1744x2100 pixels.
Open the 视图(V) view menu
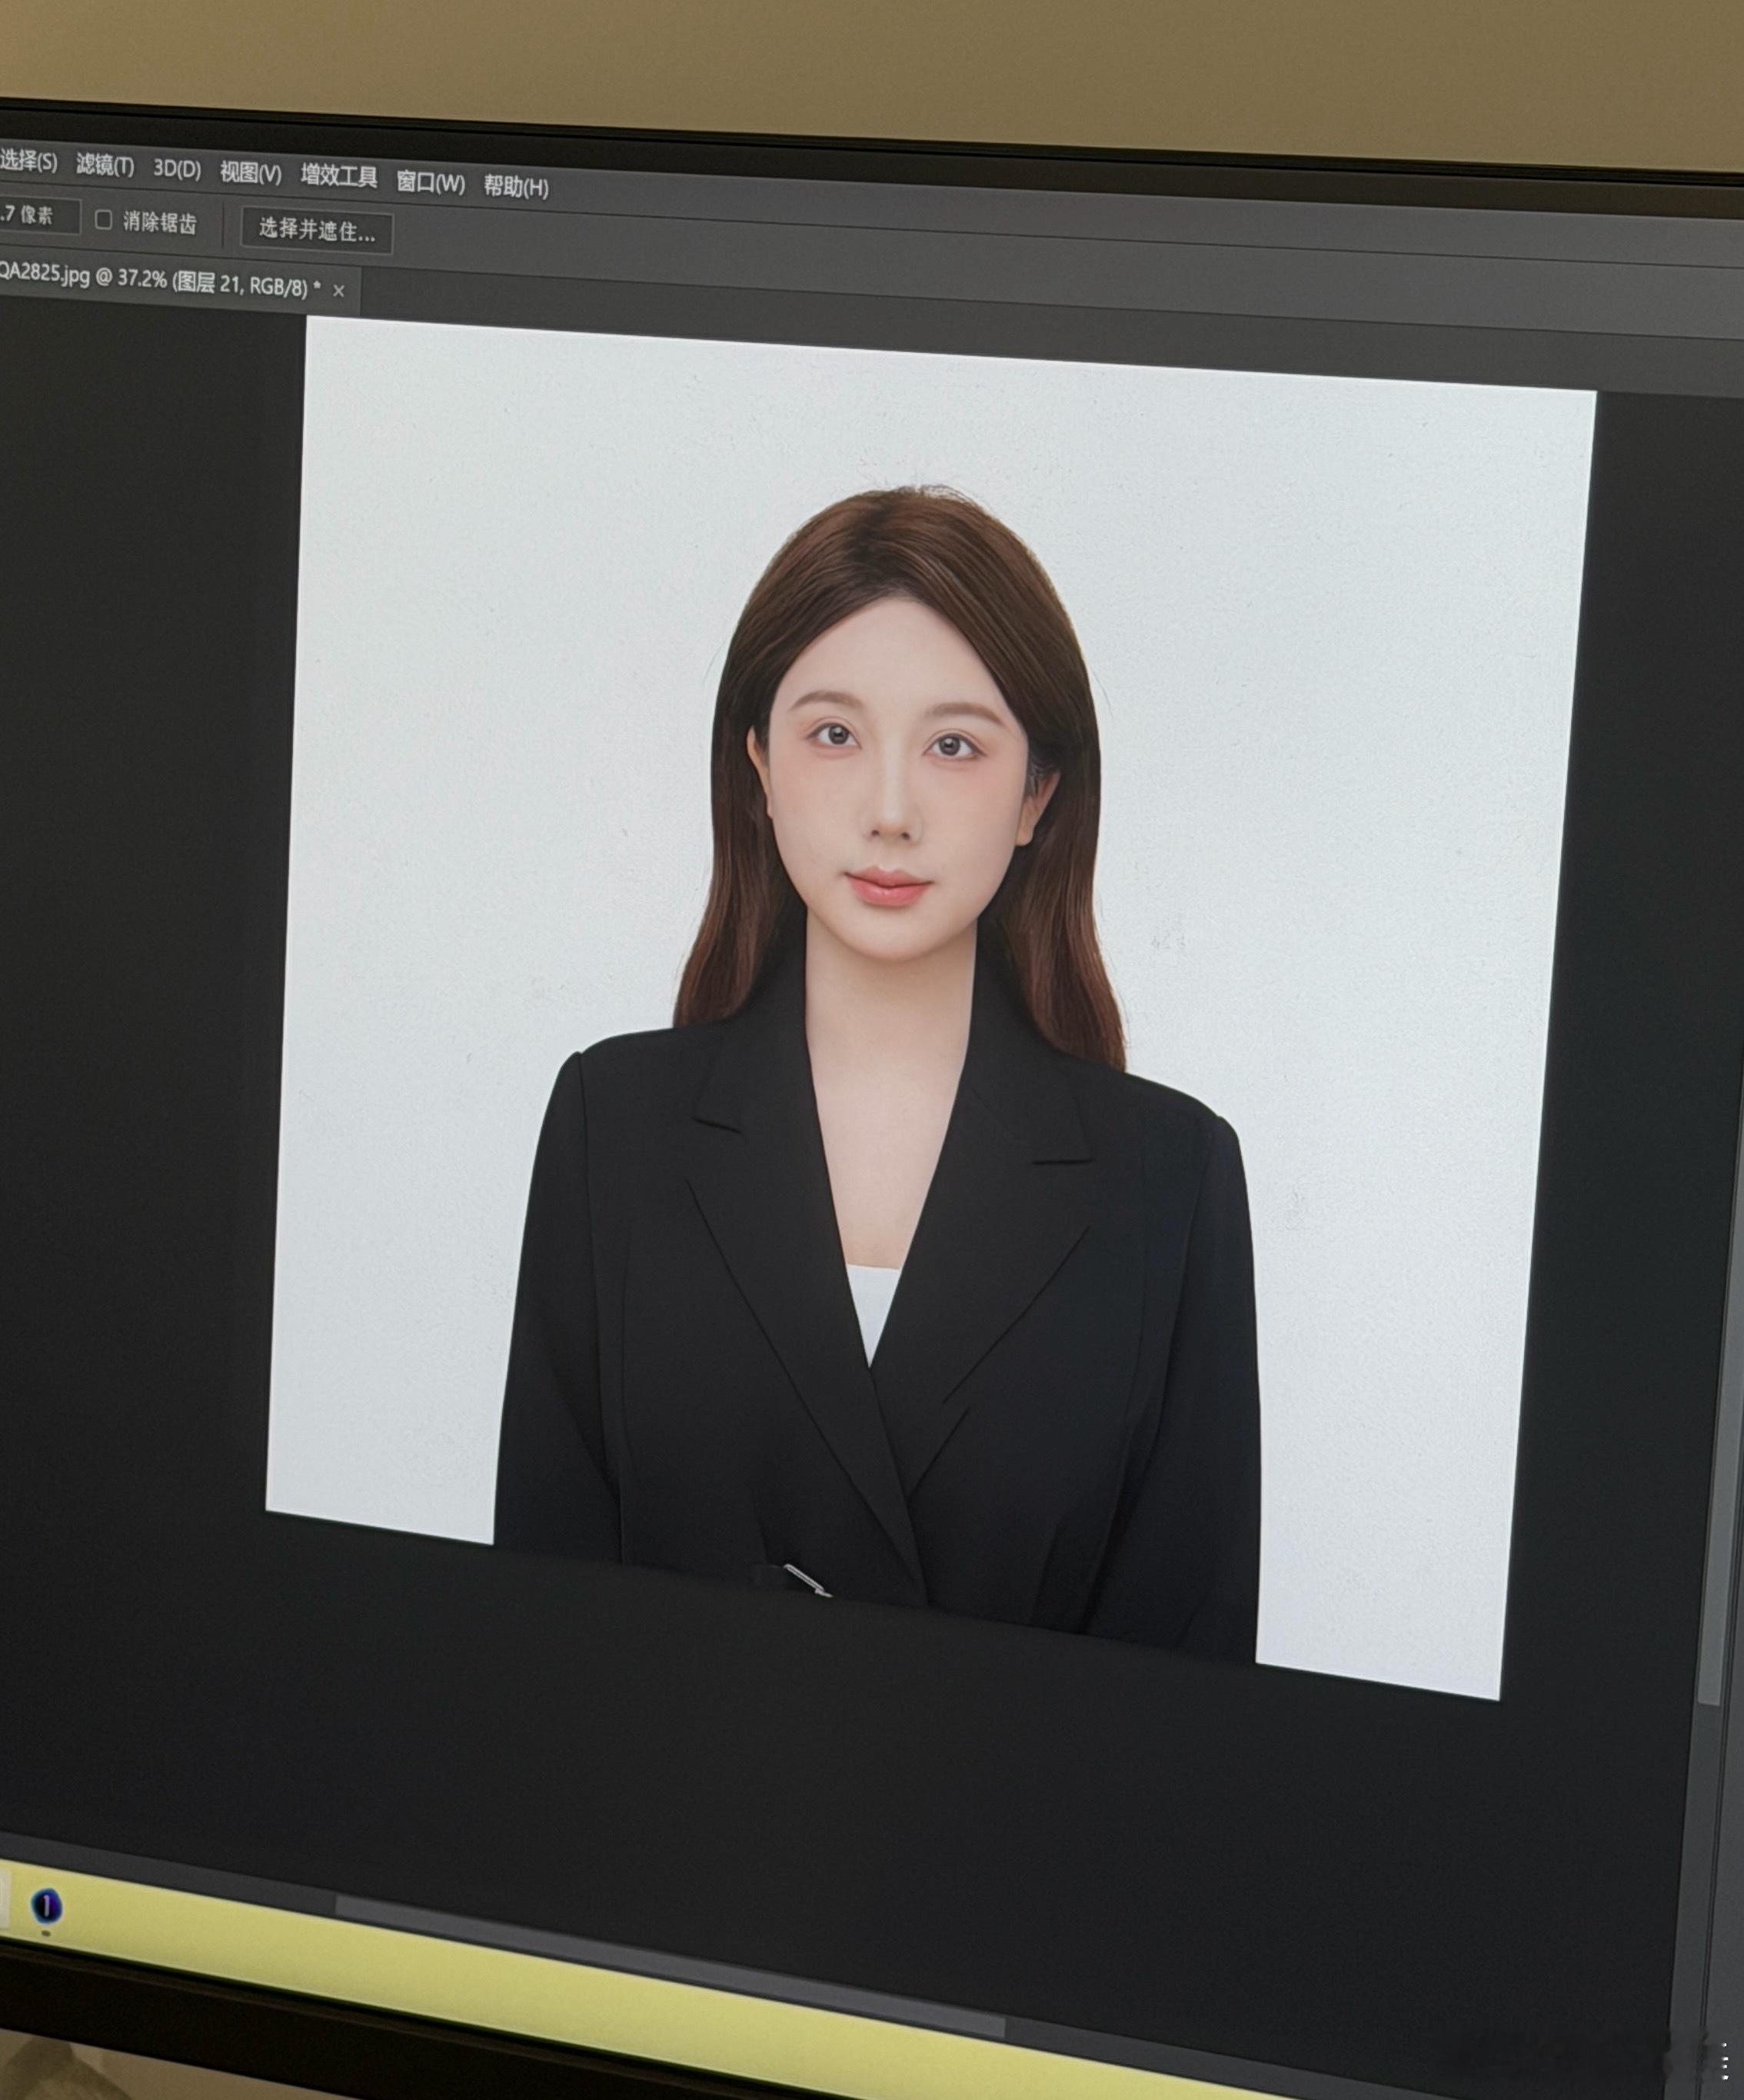(250, 174)
